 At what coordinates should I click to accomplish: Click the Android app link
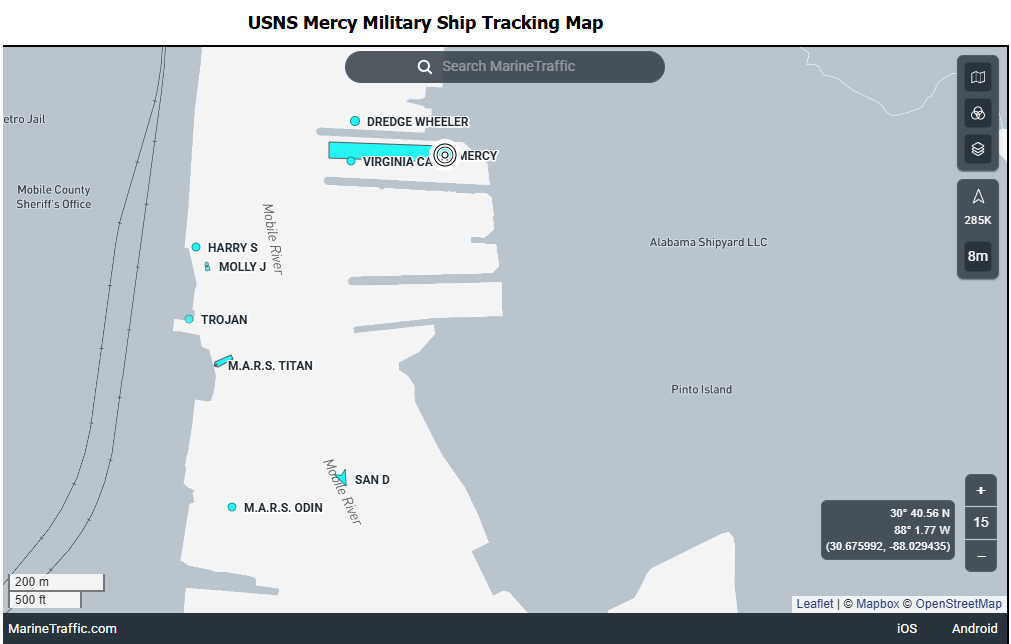pyautogui.click(x=974, y=629)
